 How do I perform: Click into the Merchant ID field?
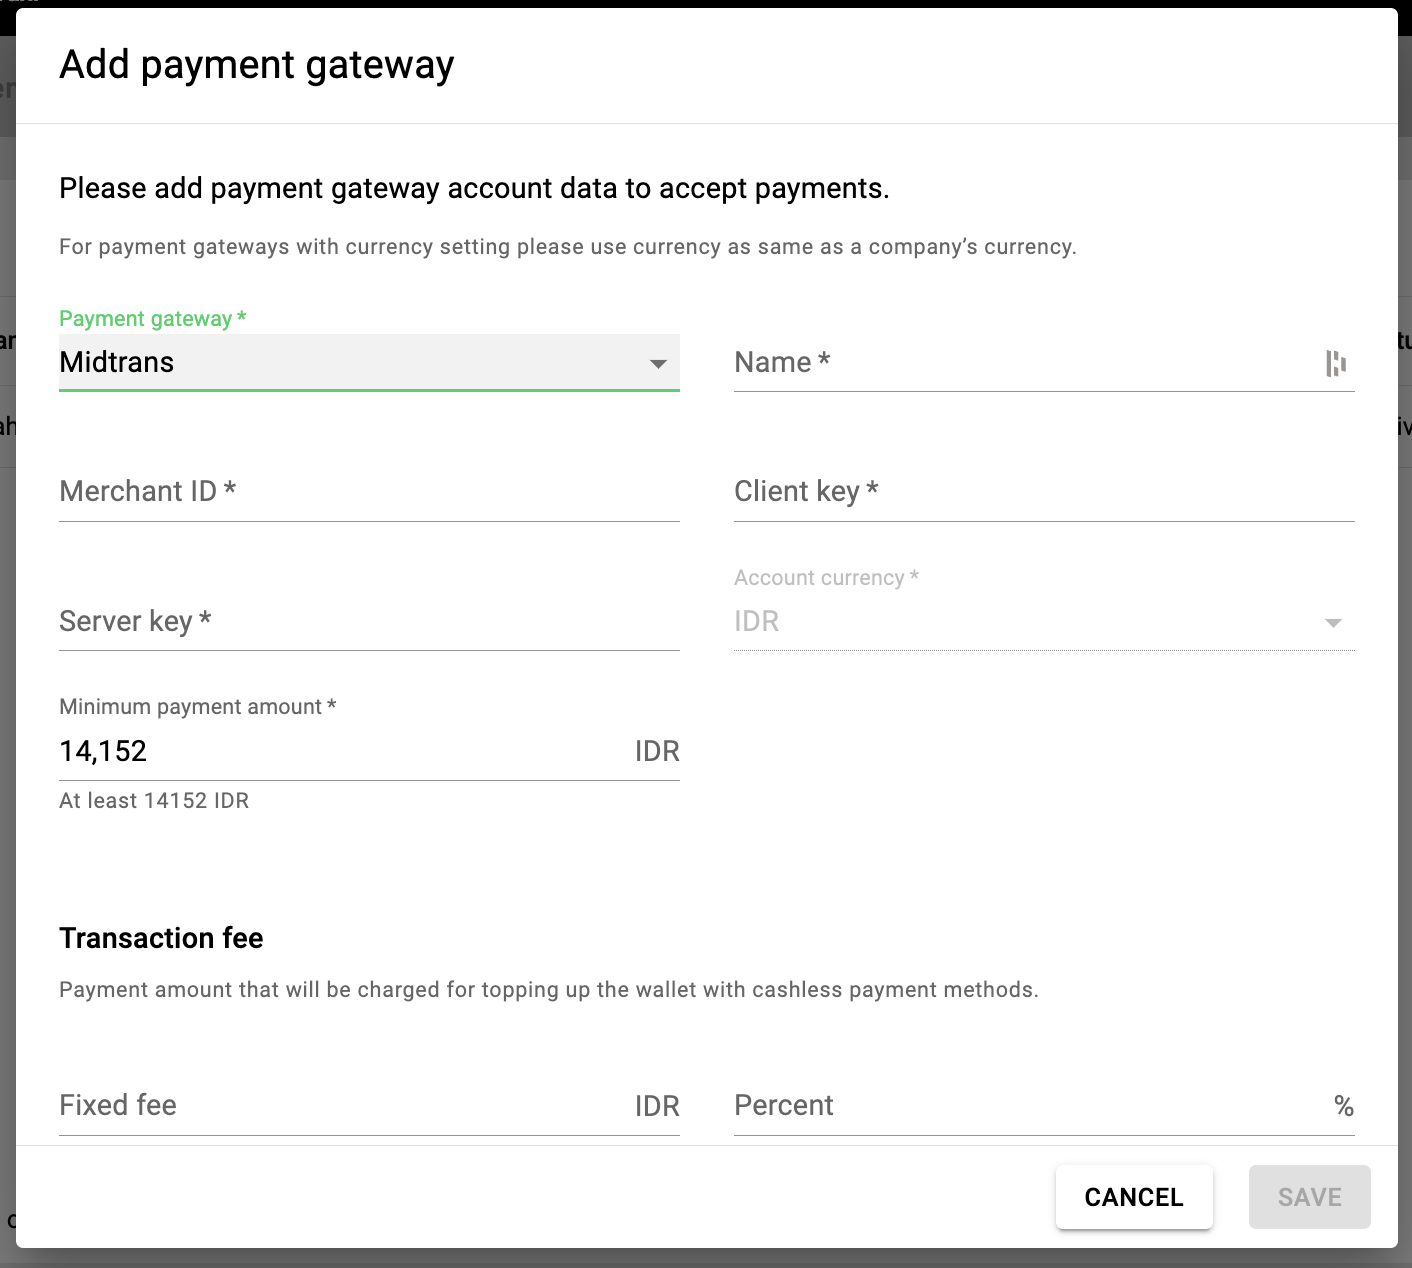(369, 492)
